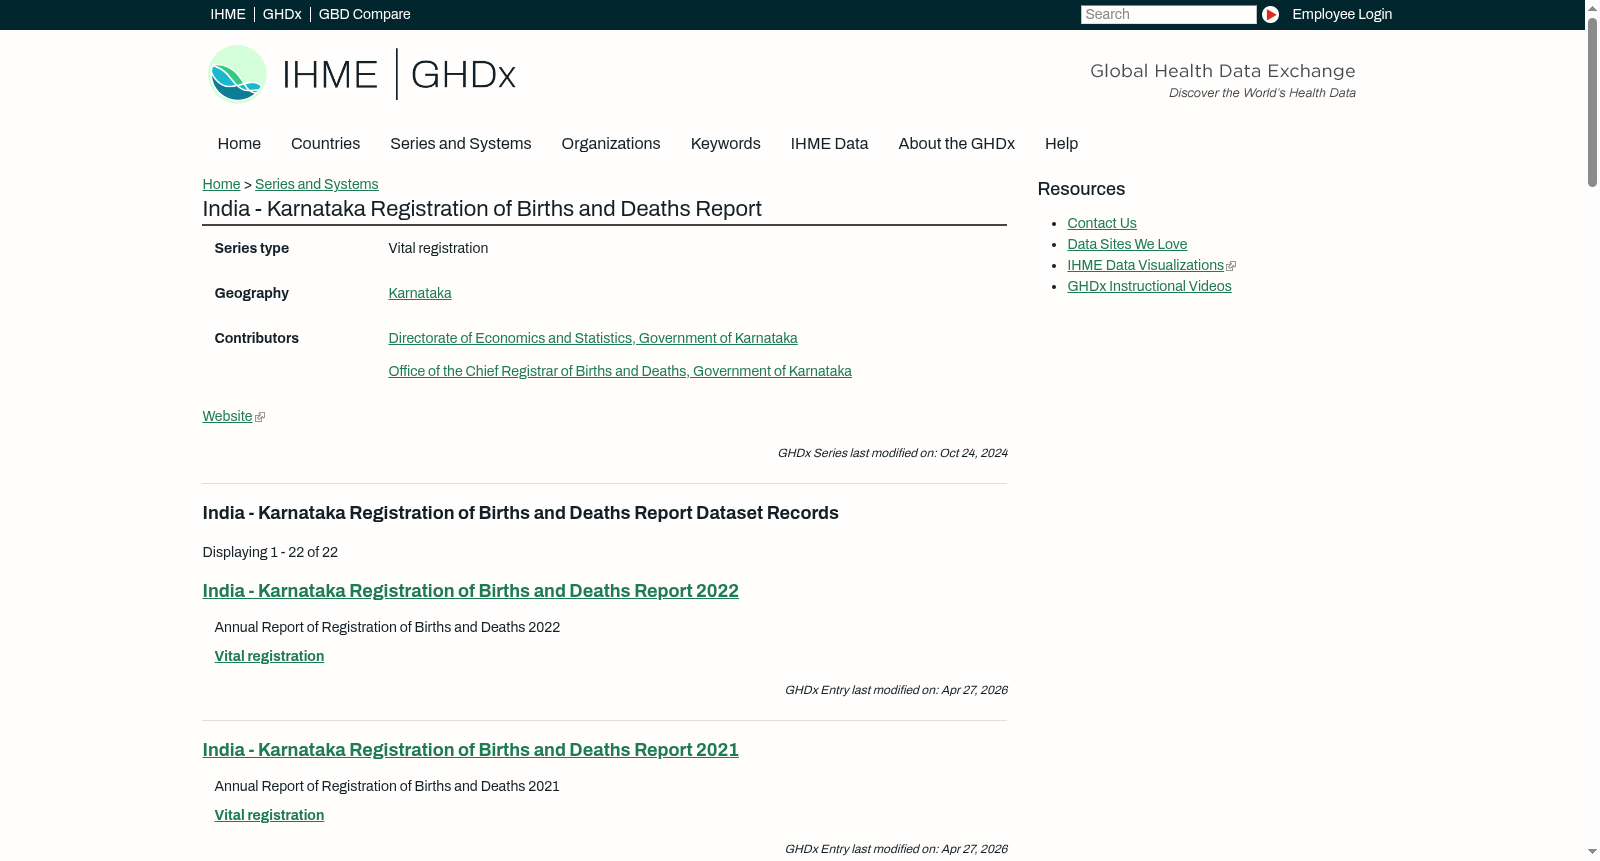Open IHME Data Visualizations link
The width and height of the screenshot is (1600, 861).
pyautogui.click(x=1145, y=265)
